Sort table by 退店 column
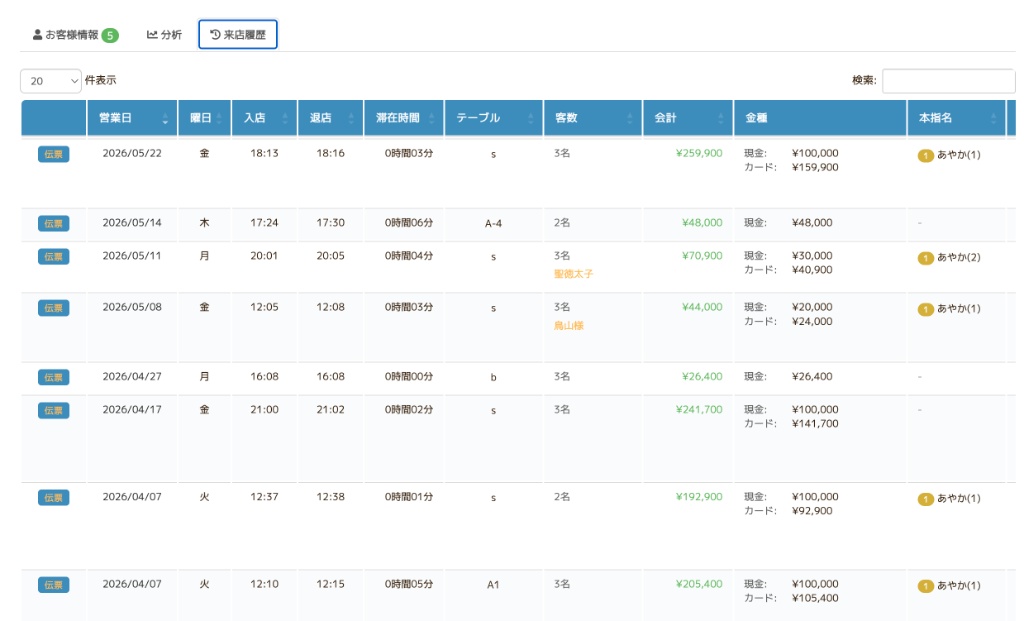 point(330,118)
